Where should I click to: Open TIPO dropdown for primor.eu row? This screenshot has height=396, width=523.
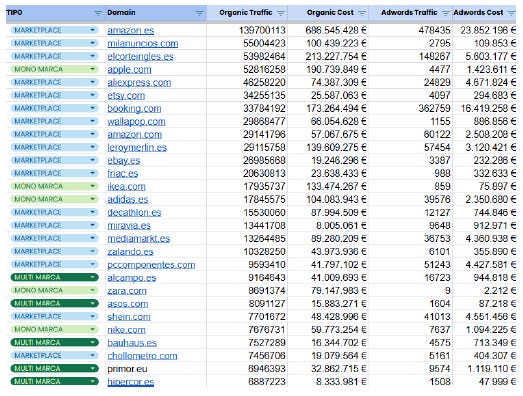(92, 368)
